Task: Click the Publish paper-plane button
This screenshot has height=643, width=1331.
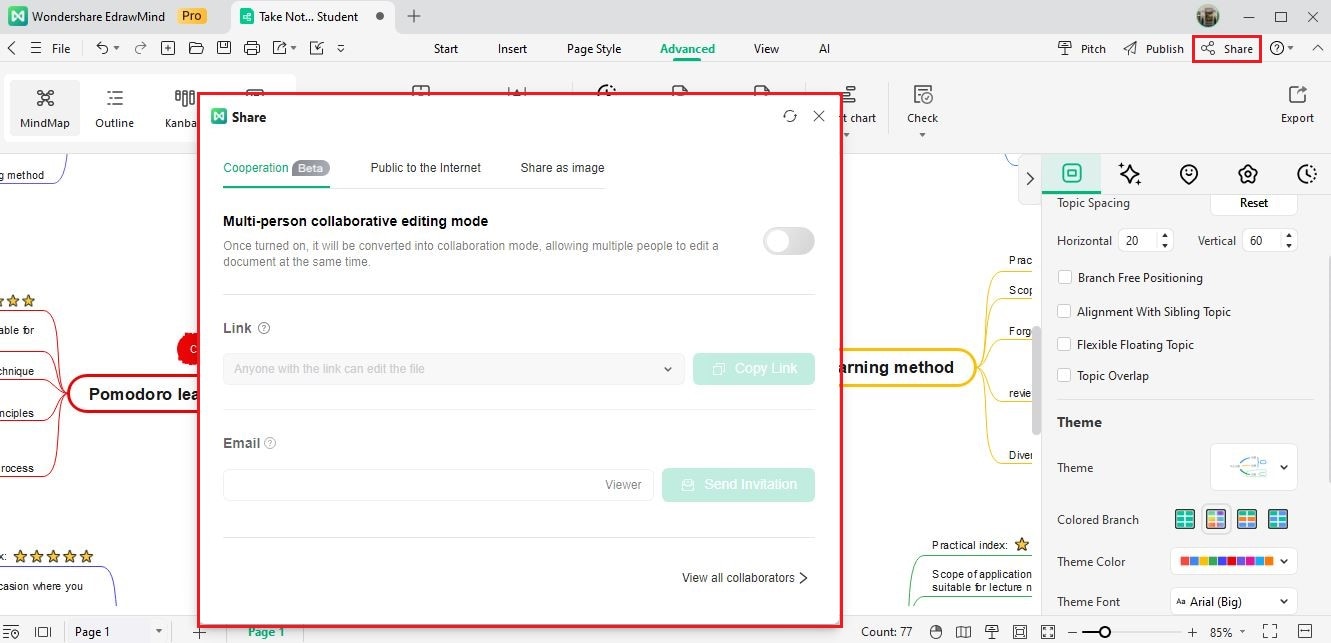Action: [1154, 48]
